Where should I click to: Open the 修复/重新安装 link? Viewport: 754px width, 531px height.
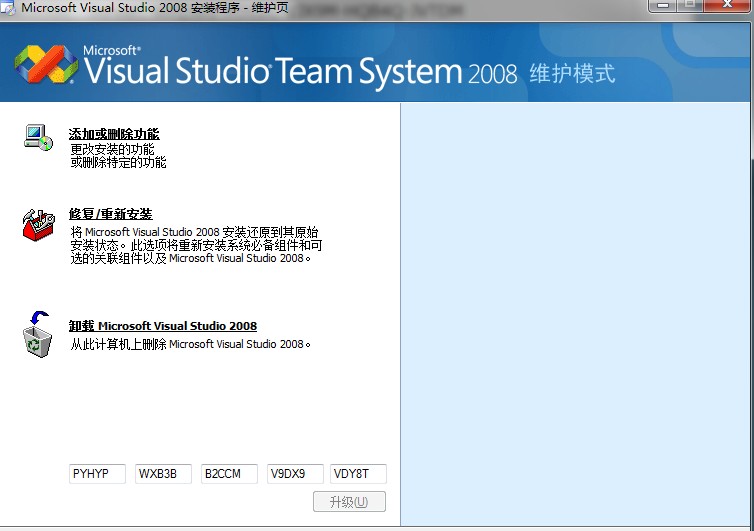point(111,214)
